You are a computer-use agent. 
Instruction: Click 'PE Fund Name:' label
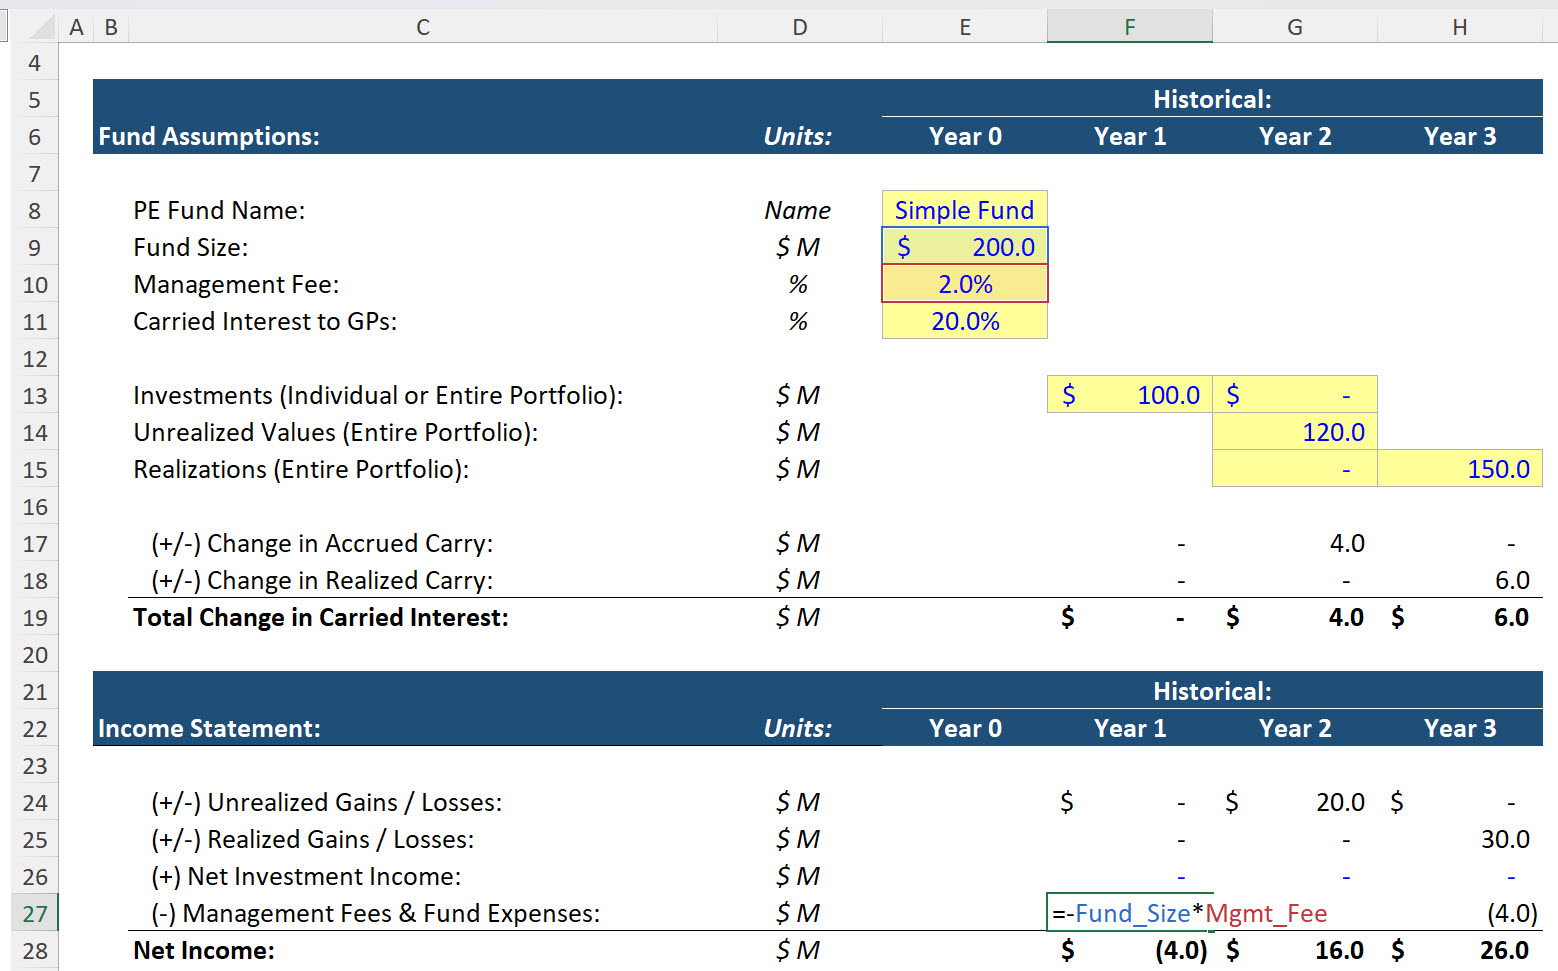(219, 210)
